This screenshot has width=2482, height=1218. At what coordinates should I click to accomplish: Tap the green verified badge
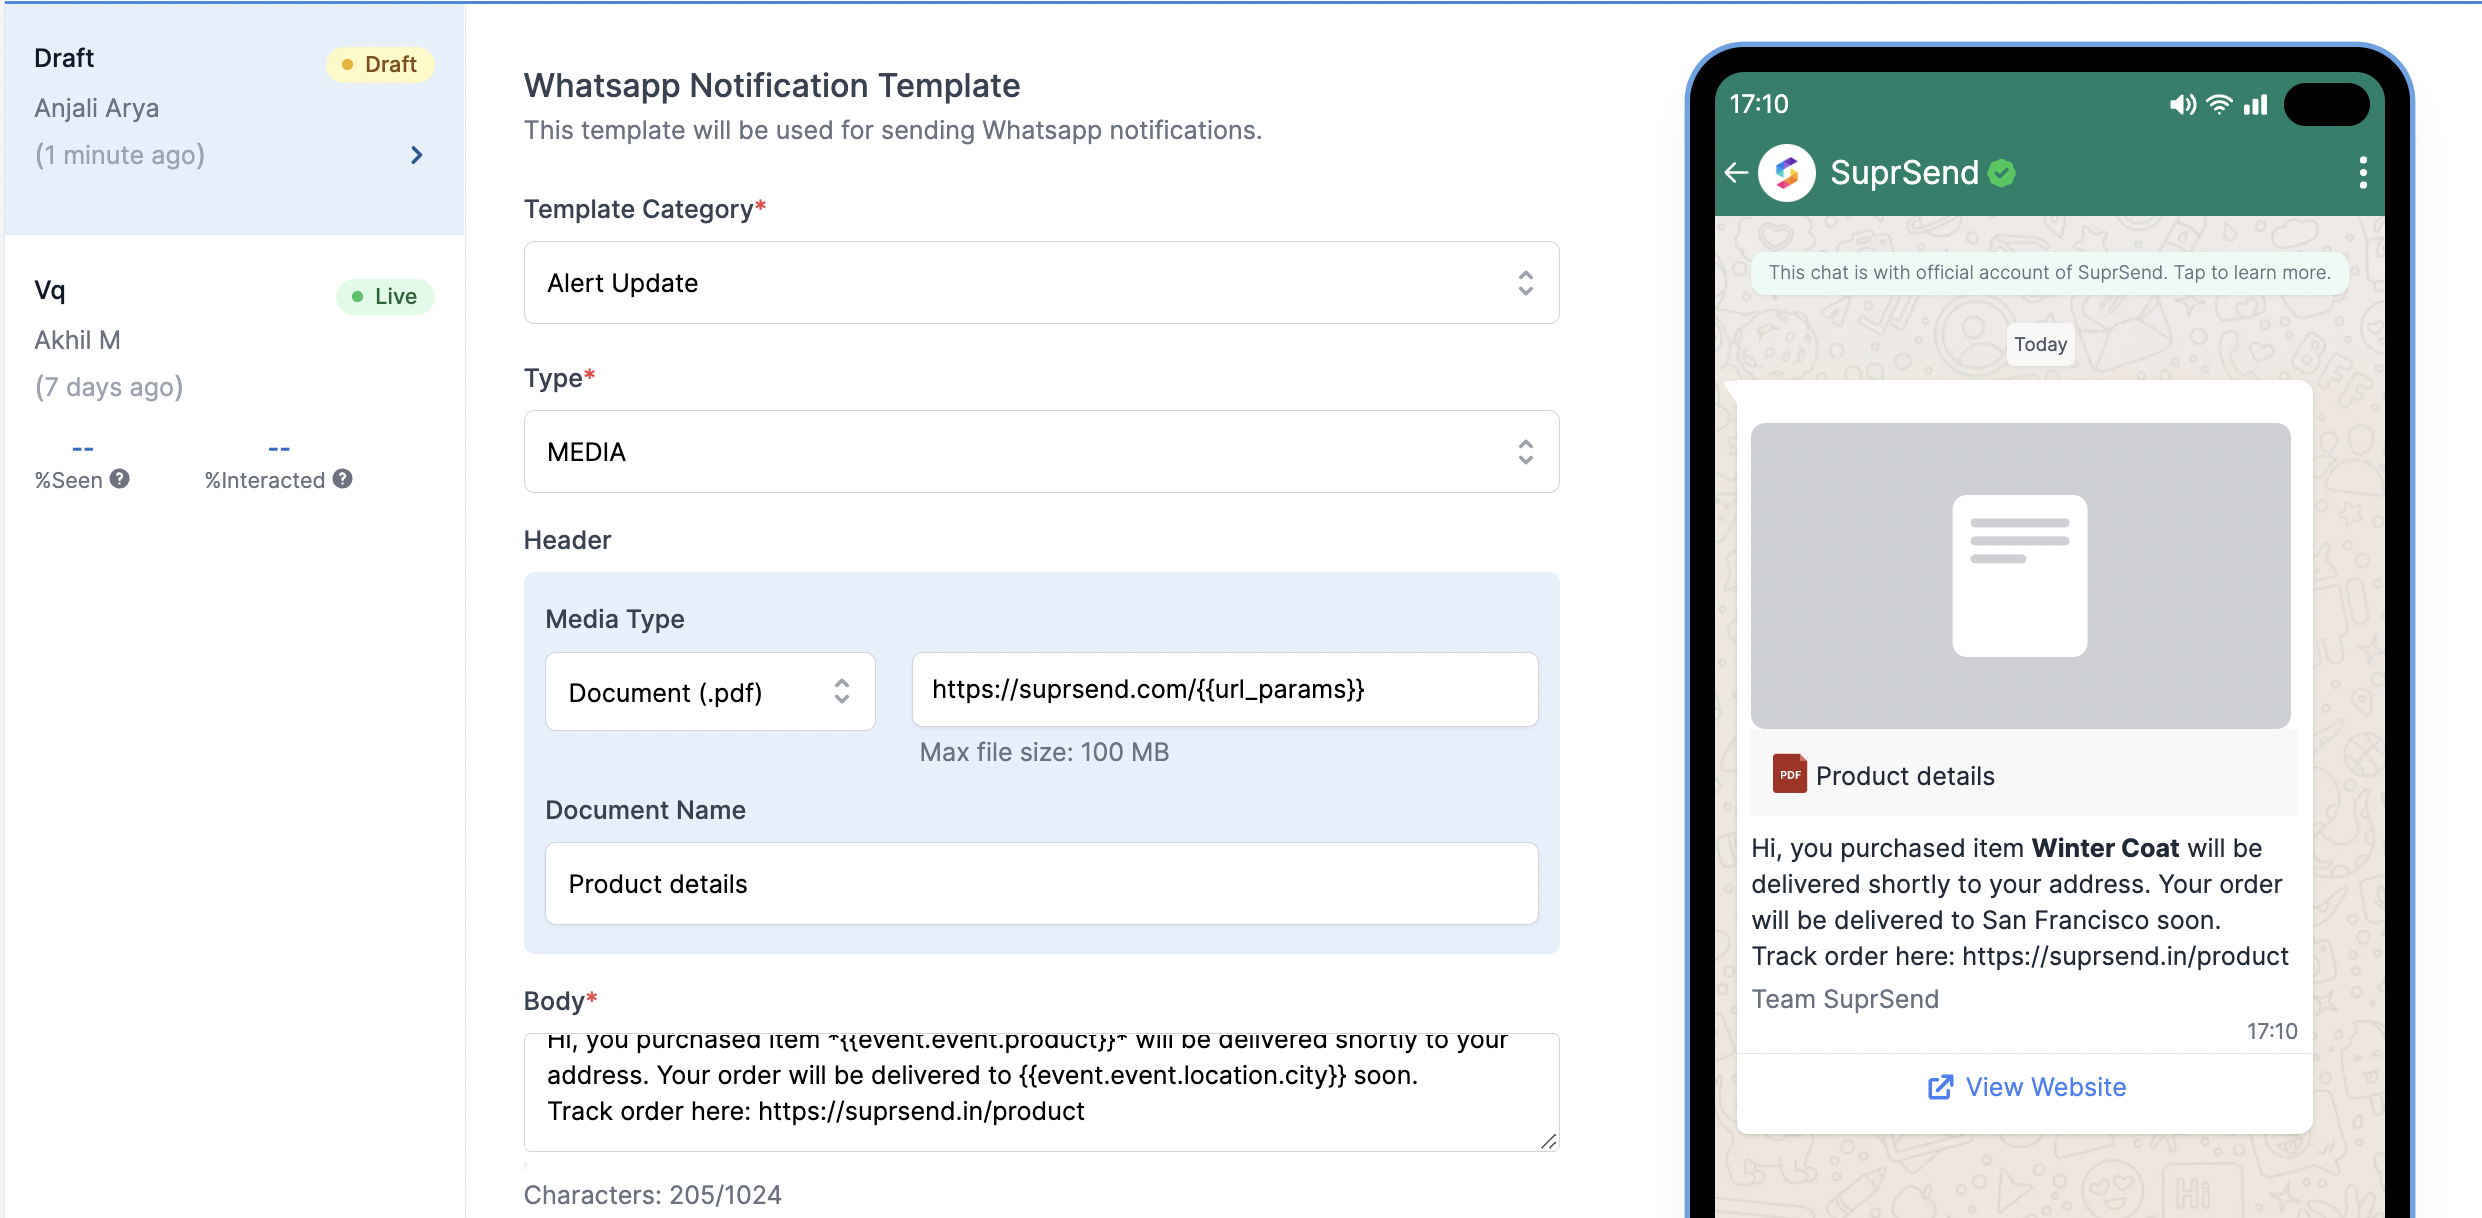pyautogui.click(x=2002, y=173)
